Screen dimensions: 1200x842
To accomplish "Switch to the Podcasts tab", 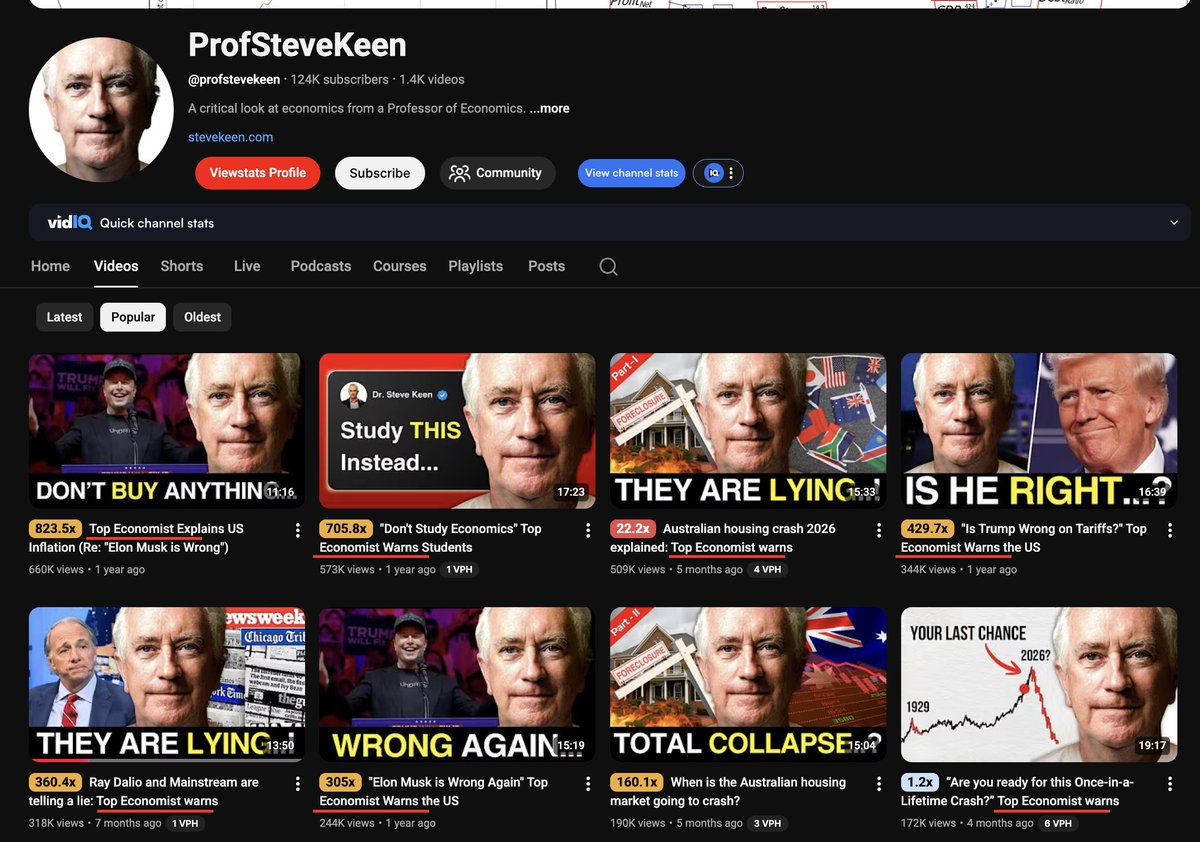I will click(x=321, y=266).
